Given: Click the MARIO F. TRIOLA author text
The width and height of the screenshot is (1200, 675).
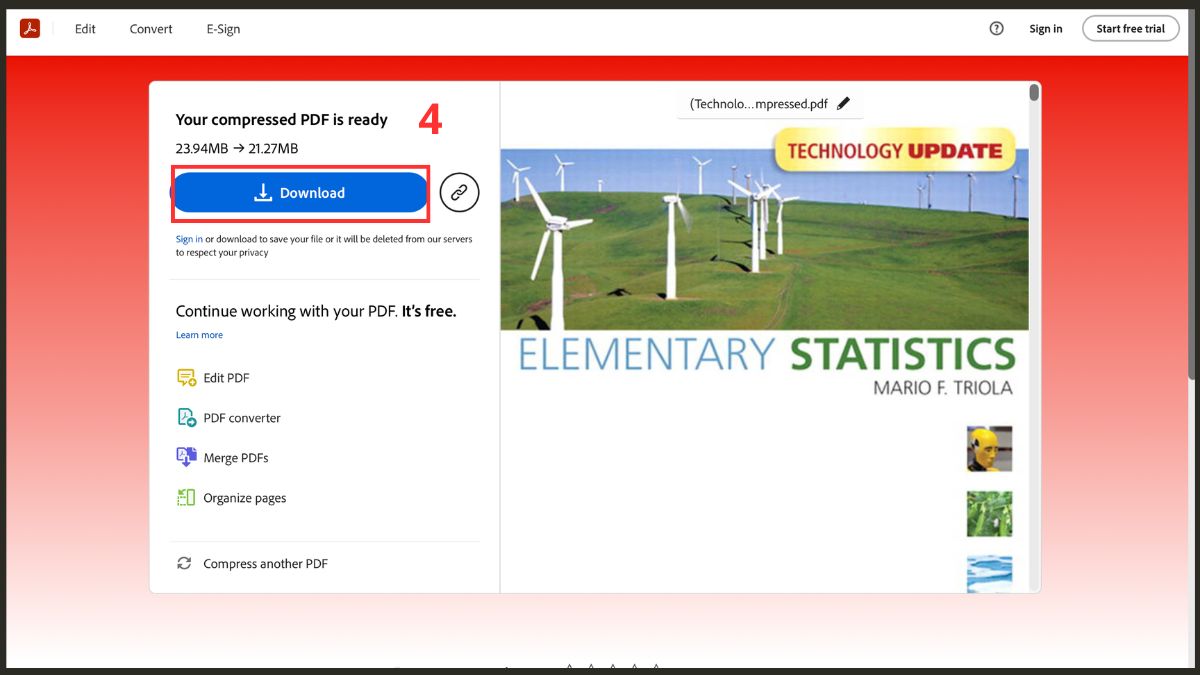Looking at the screenshot, I should 943,388.
